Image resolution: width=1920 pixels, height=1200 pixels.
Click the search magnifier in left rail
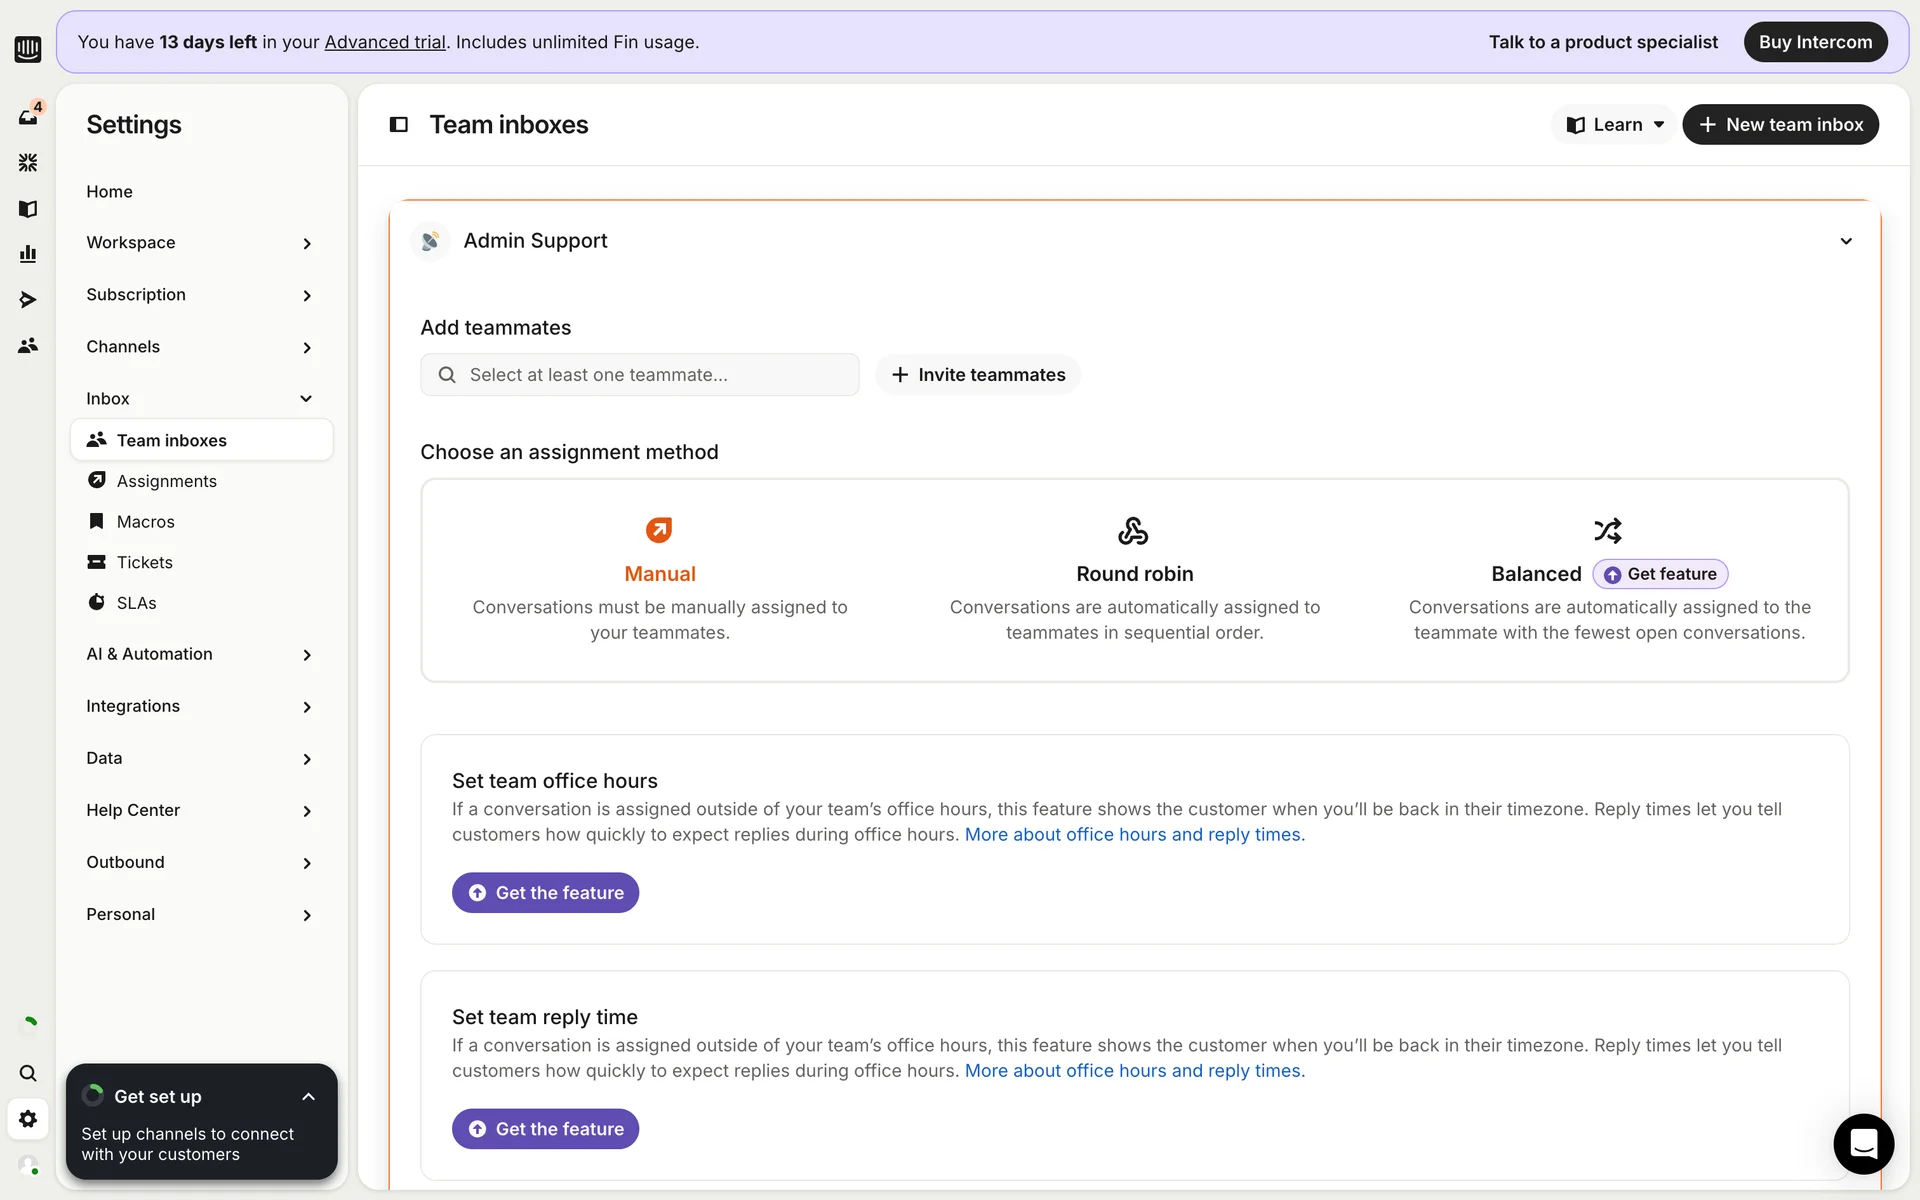28,1073
